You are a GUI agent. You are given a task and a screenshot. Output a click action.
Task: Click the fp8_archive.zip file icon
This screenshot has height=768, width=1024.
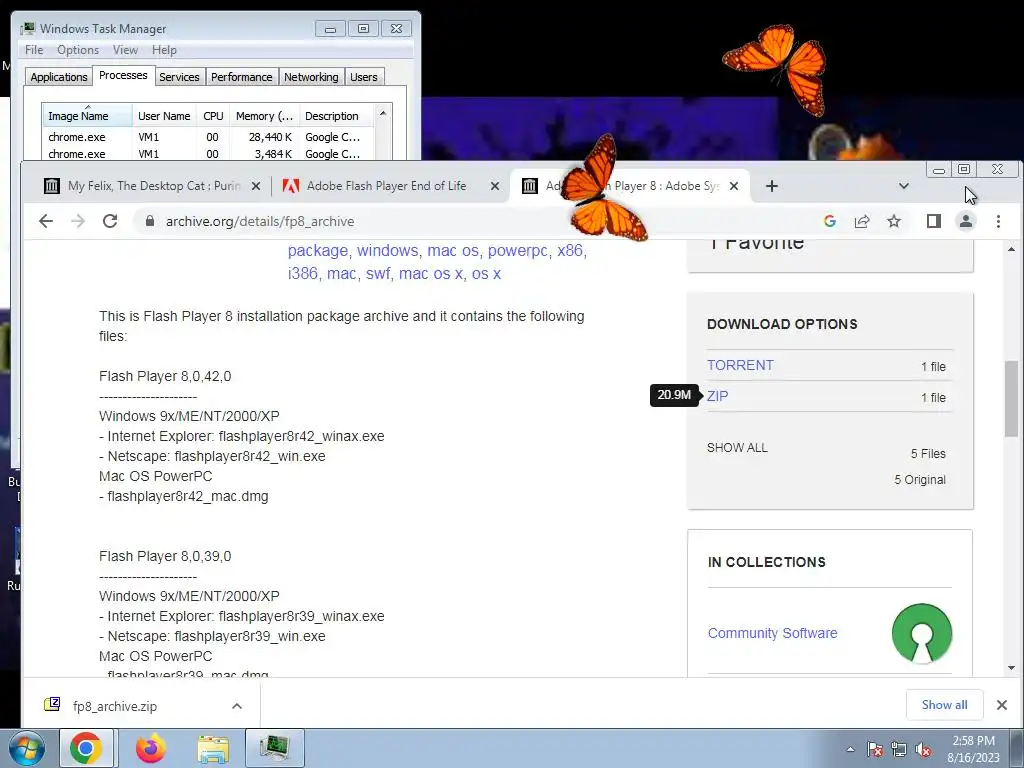(x=52, y=705)
